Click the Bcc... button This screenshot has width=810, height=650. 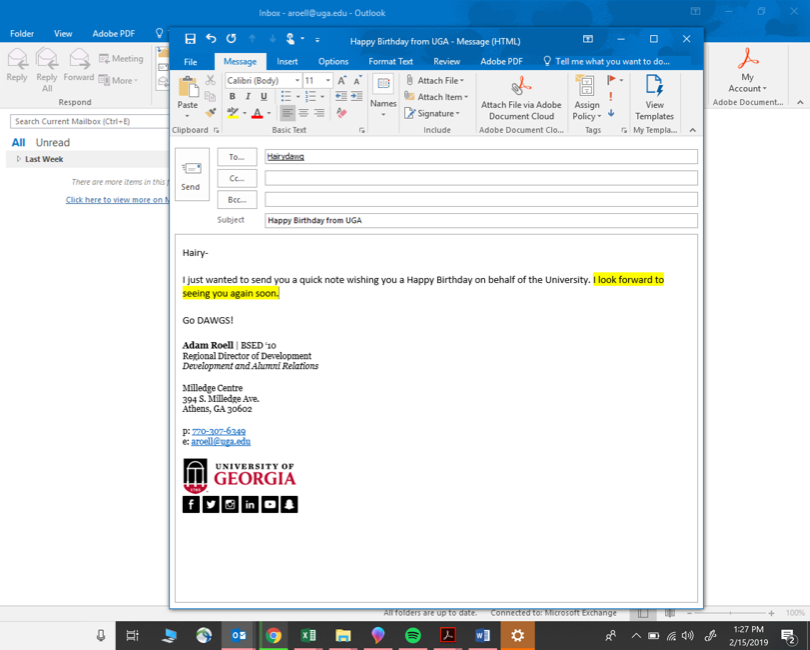[237, 199]
